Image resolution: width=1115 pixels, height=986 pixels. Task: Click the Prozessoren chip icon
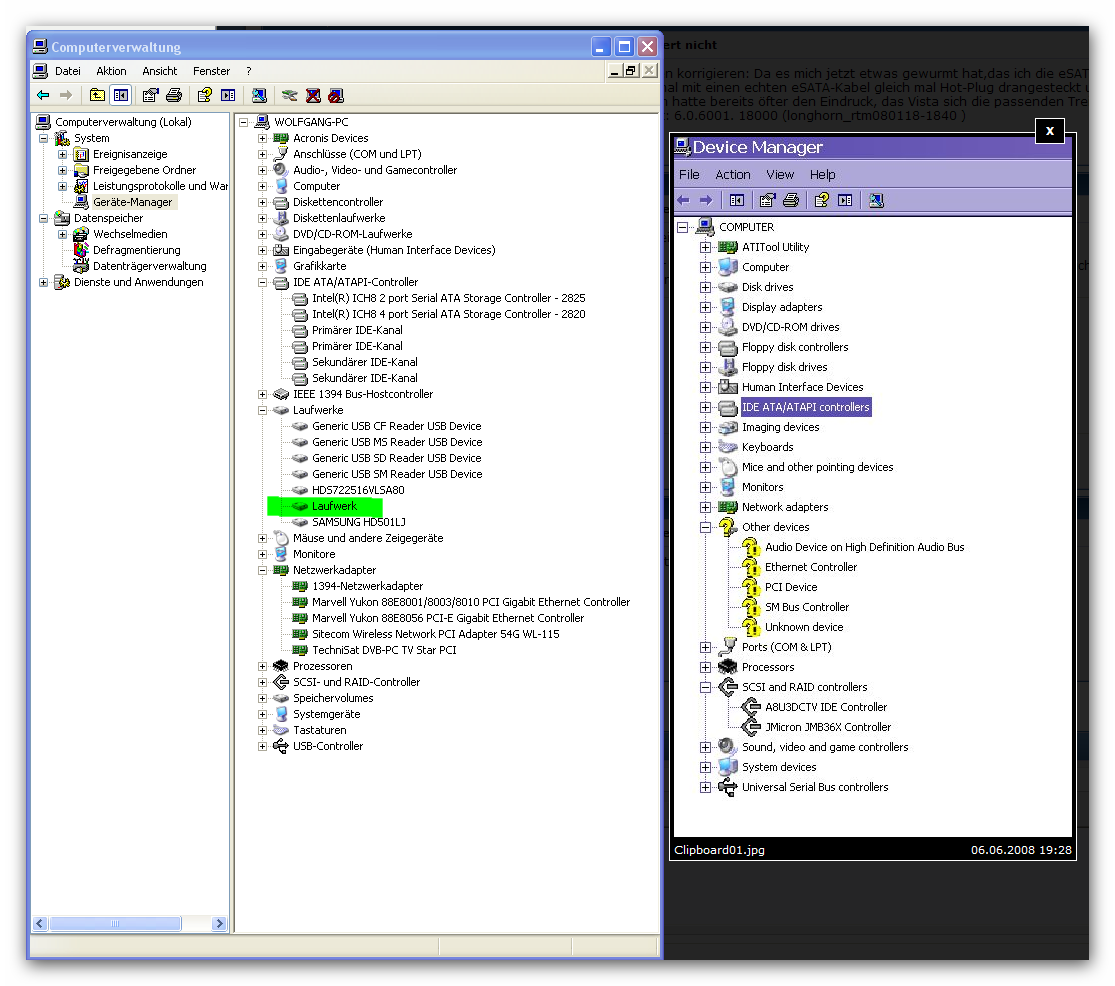(281, 666)
